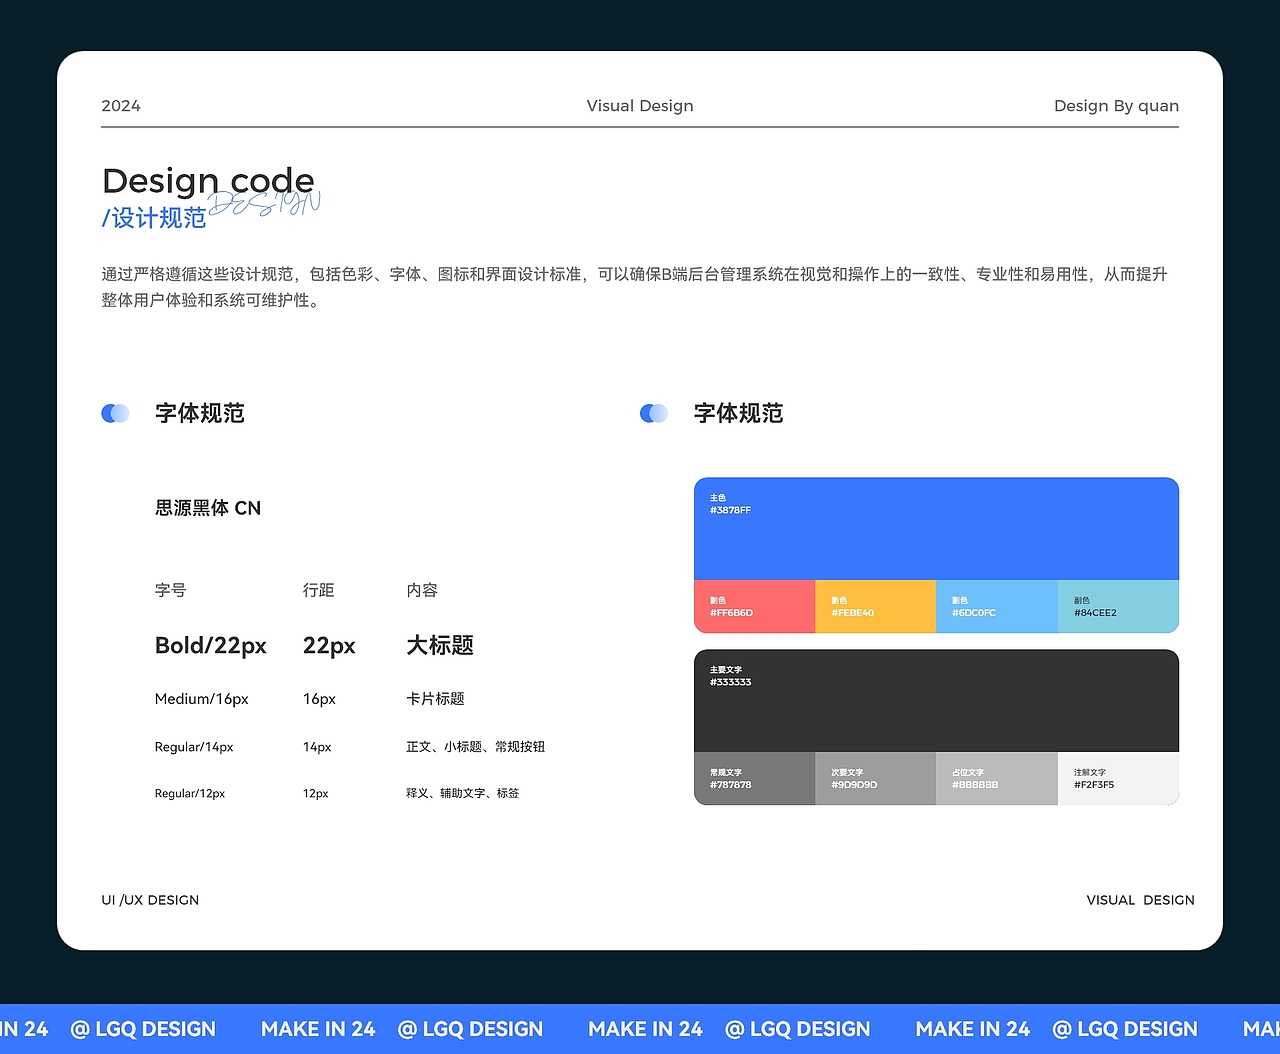Choose the teal swatch #84CEE2
Screen dimensions: 1280x1054
pyautogui.click(x=1118, y=606)
